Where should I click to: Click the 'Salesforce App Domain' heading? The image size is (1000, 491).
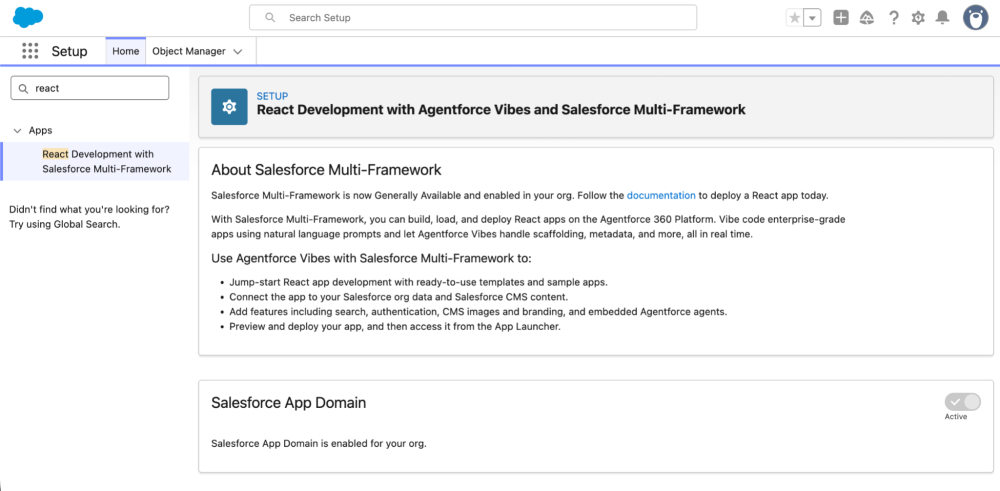click(288, 402)
